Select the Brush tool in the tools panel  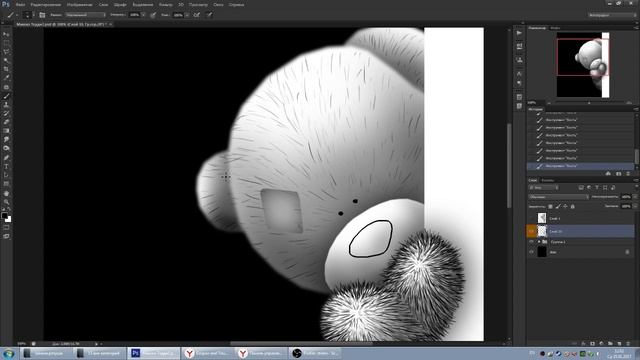(6, 96)
